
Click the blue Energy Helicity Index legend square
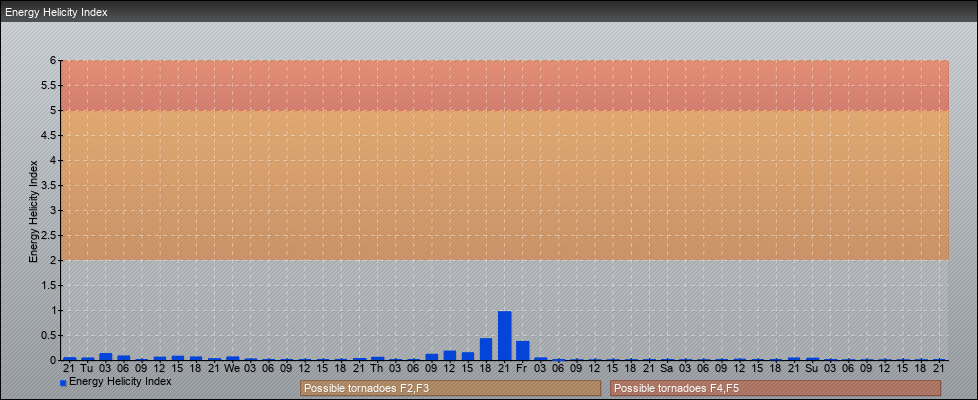(63, 383)
